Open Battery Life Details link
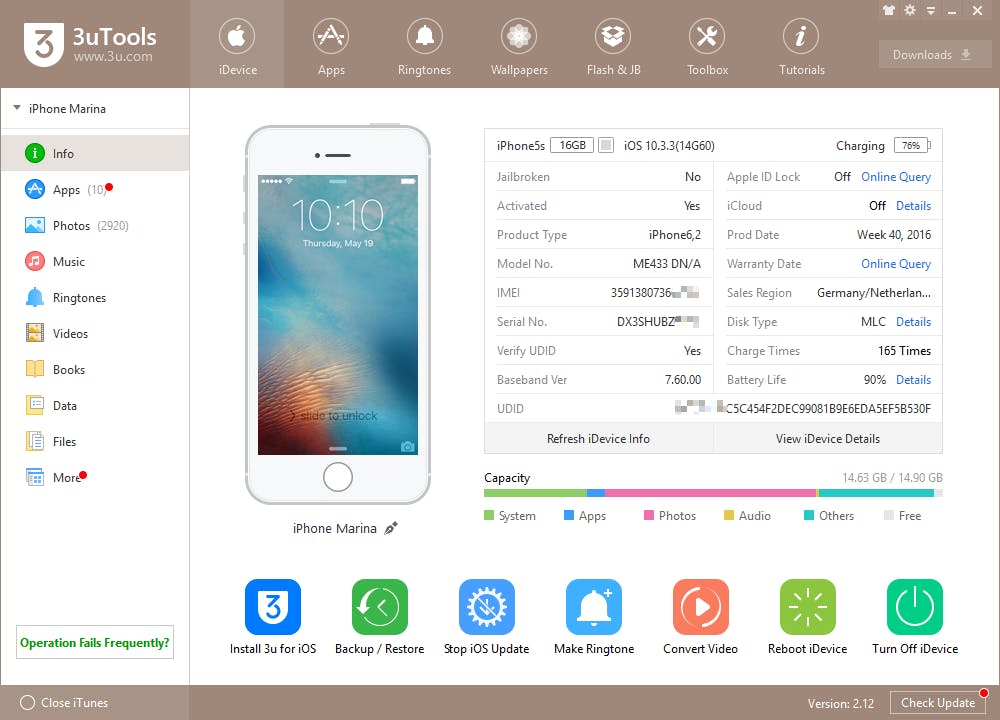The width and height of the screenshot is (1000, 720). coord(913,380)
